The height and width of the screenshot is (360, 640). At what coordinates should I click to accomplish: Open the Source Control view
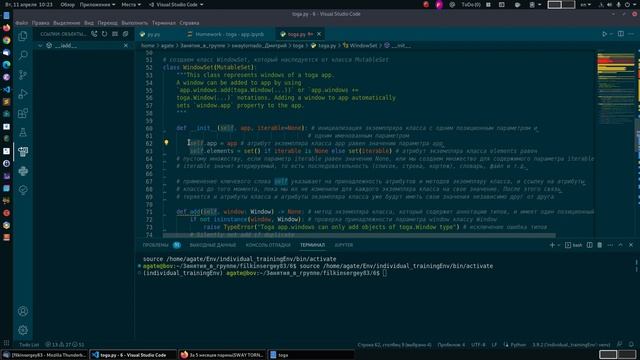(x=23, y=75)
